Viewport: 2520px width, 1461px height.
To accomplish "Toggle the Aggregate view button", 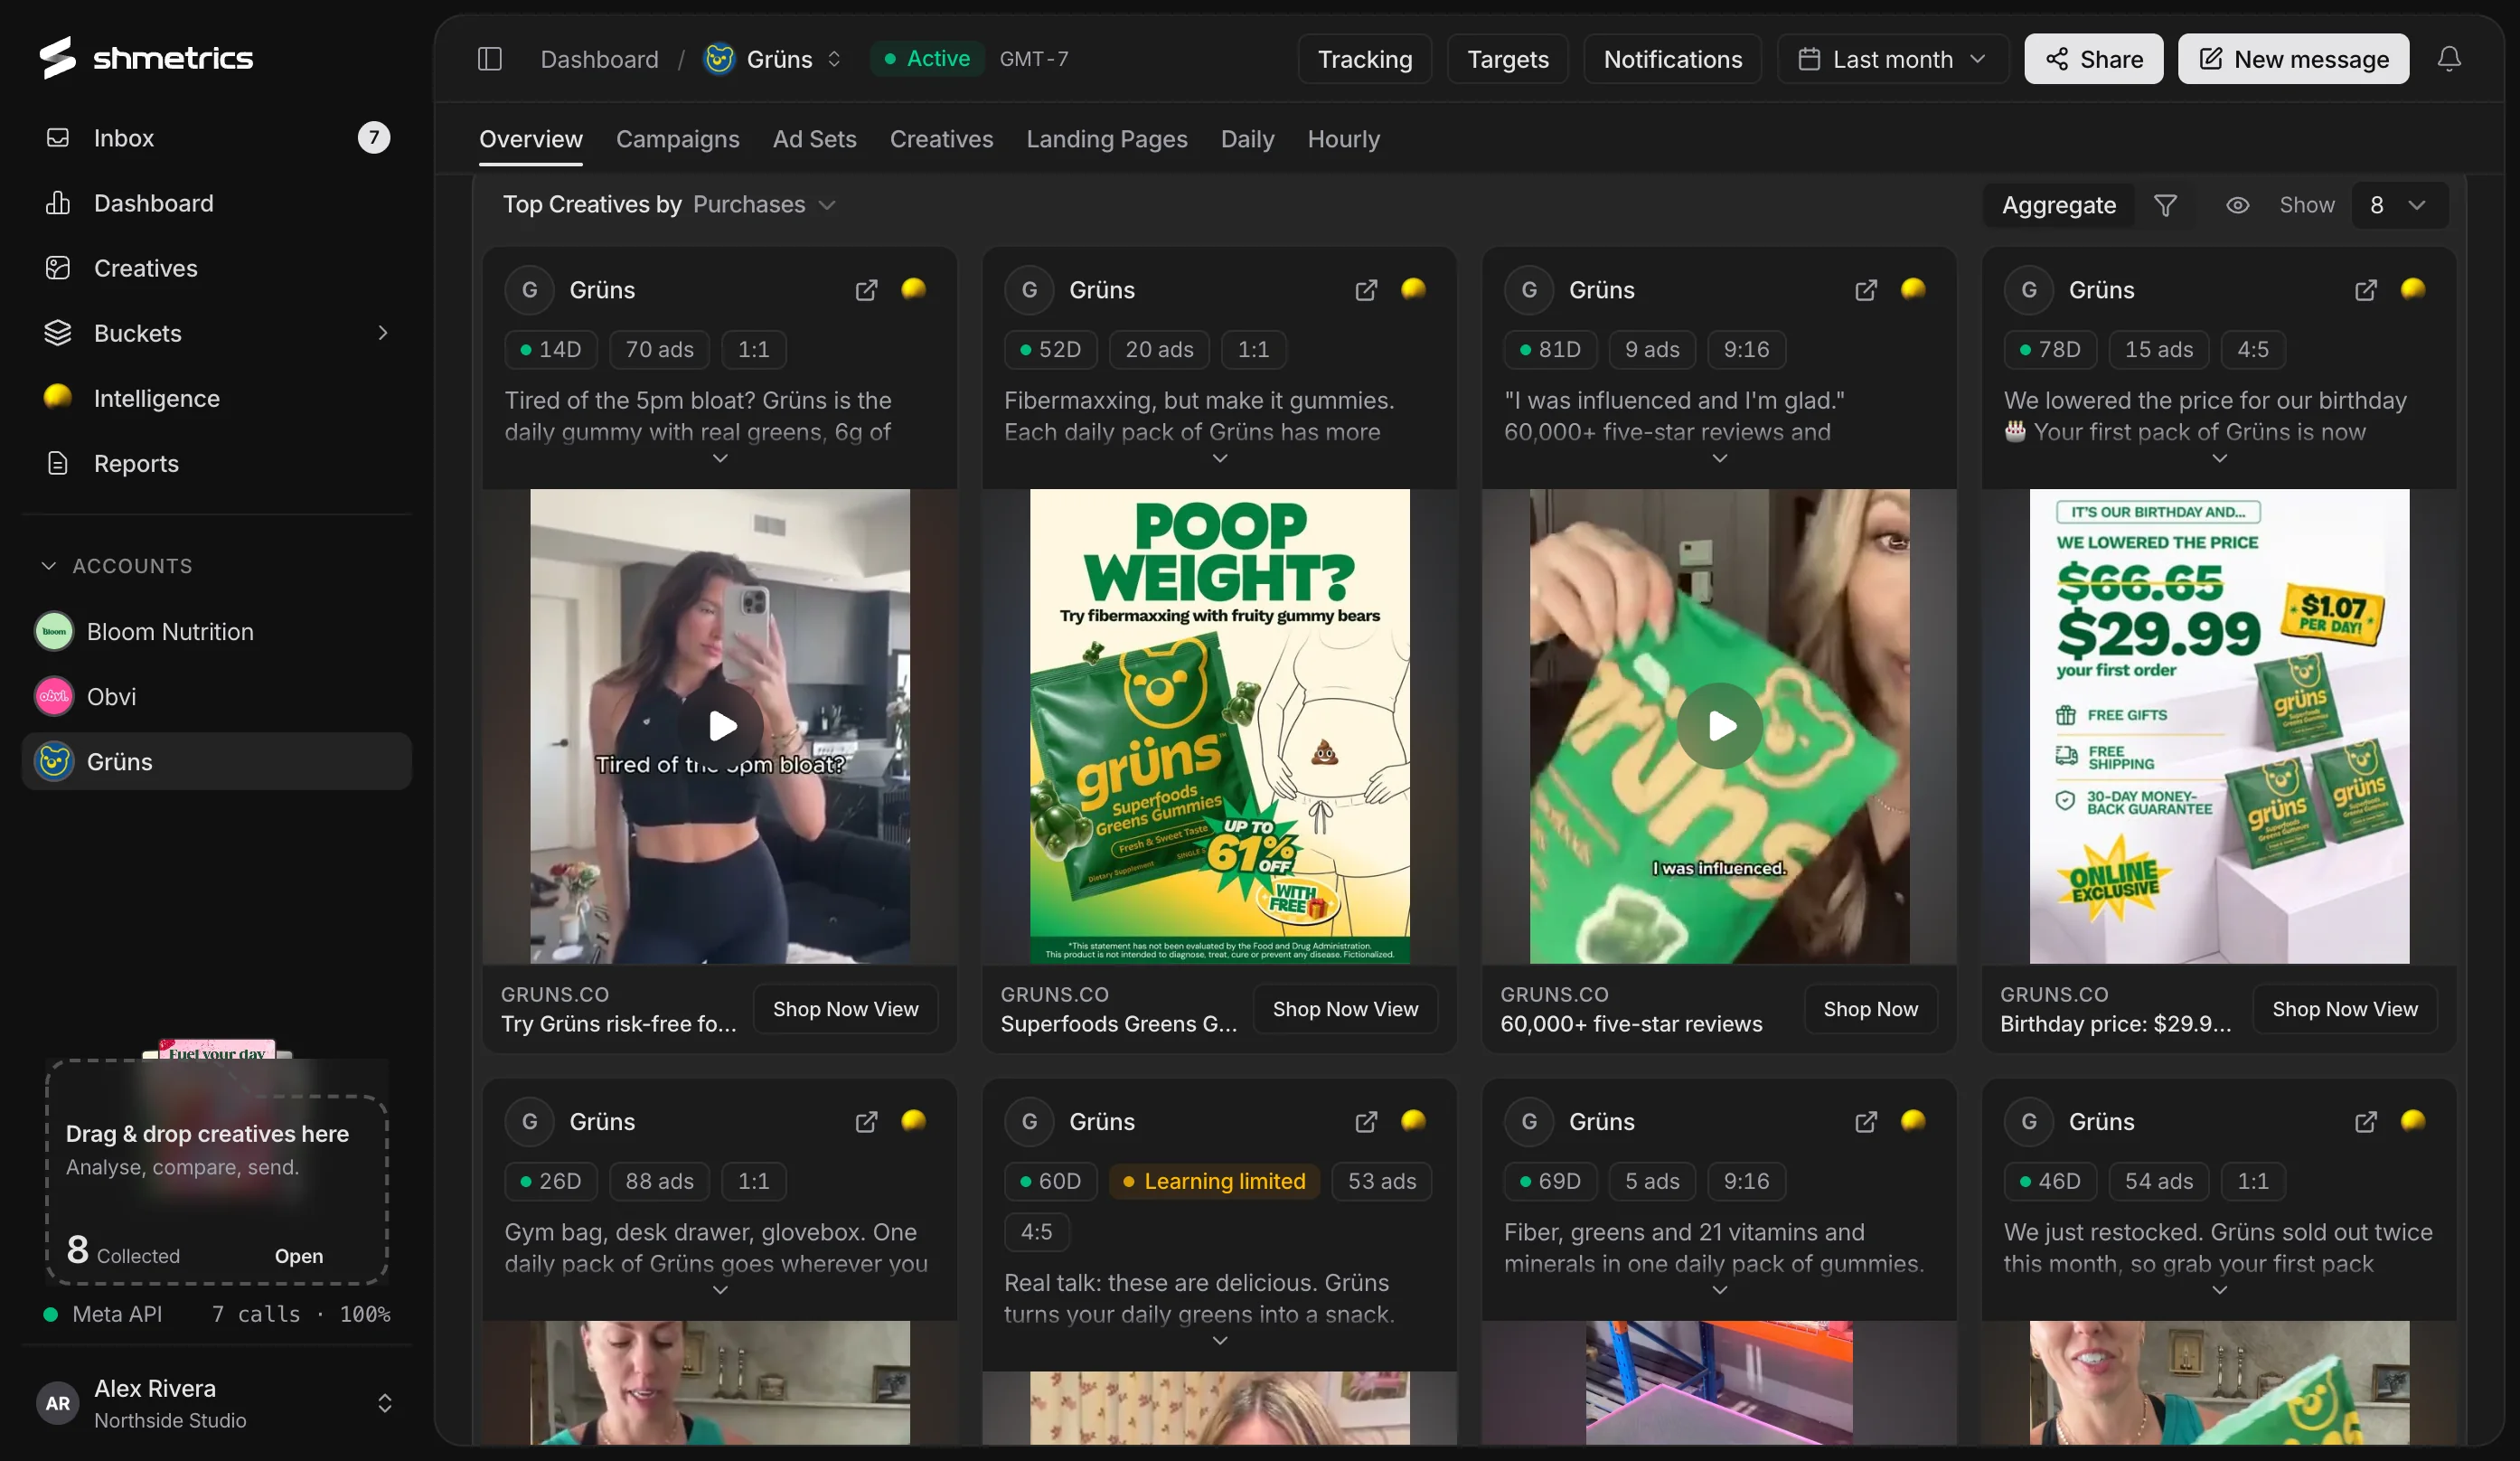I will (x=2058, y=205).
